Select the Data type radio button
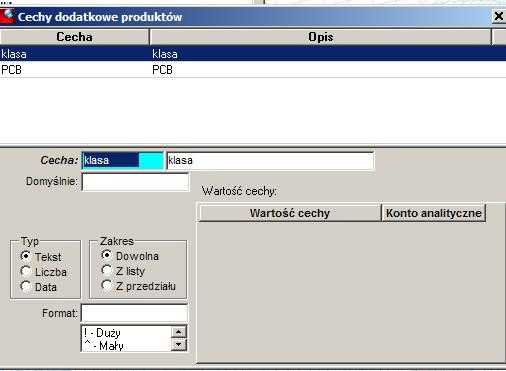Viewport: 506px width, 371px height. point(26,287)
